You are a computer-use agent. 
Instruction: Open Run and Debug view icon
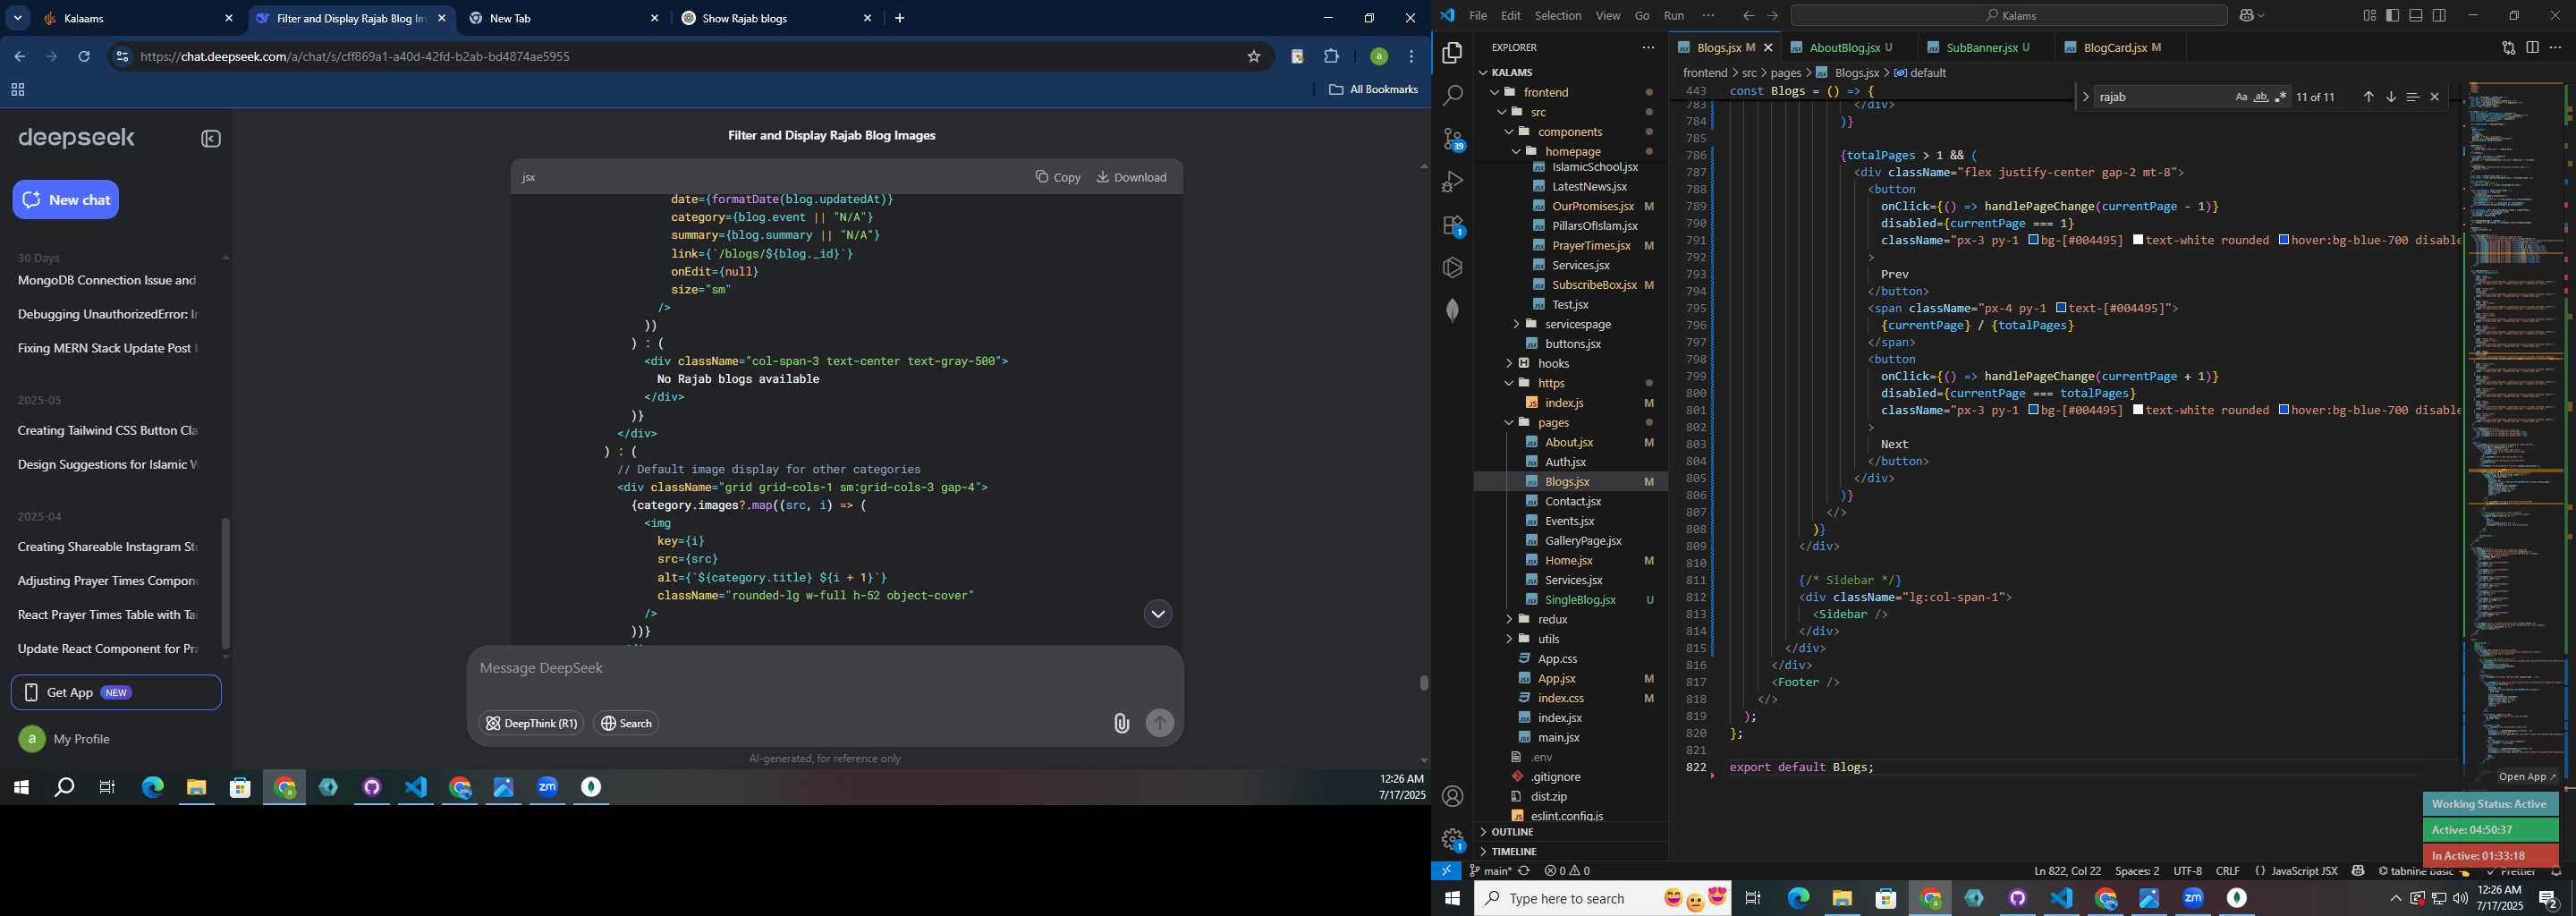pyautogui.click(x=1453, y=182)
